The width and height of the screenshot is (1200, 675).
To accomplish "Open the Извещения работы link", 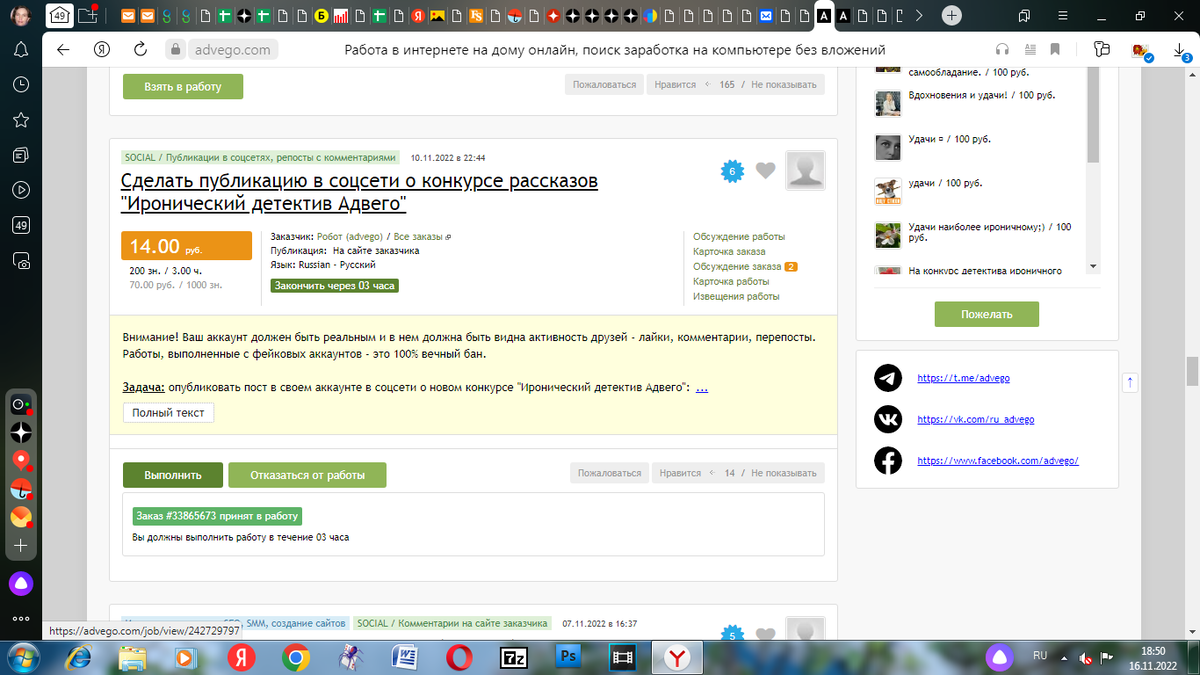I will click(736, 297).
